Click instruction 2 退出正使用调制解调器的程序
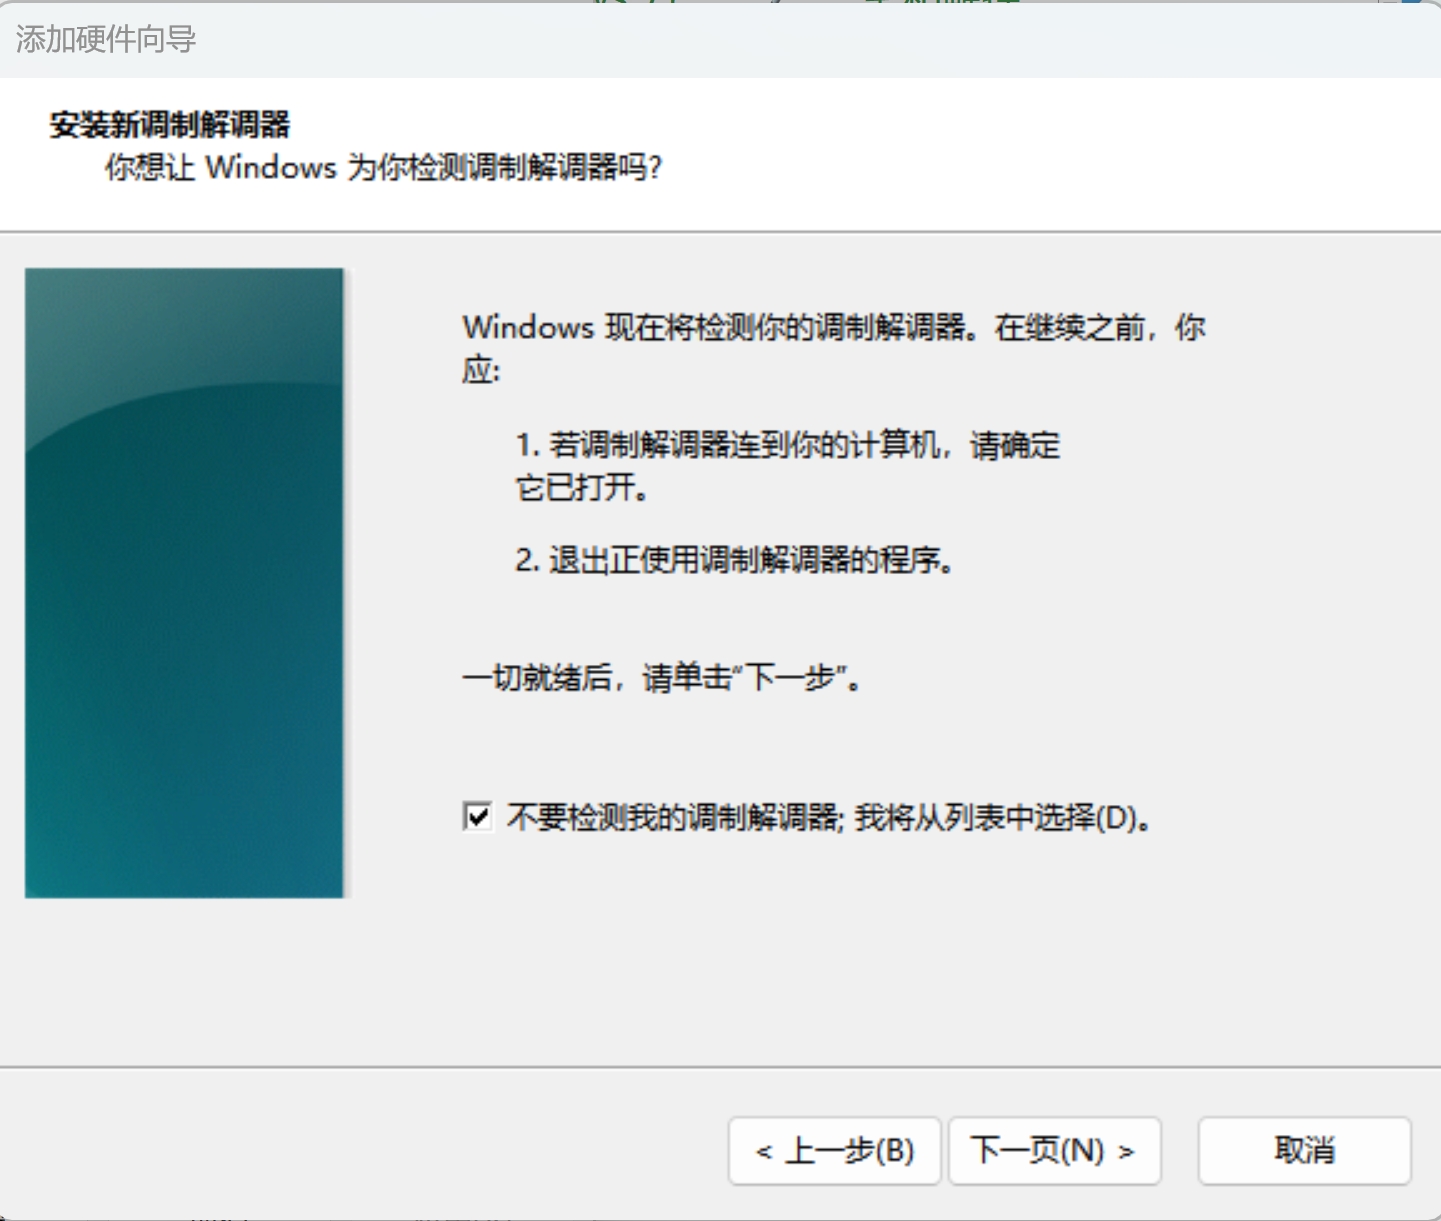This screenshot has width=1441, height=1221. tap(735, 560)
